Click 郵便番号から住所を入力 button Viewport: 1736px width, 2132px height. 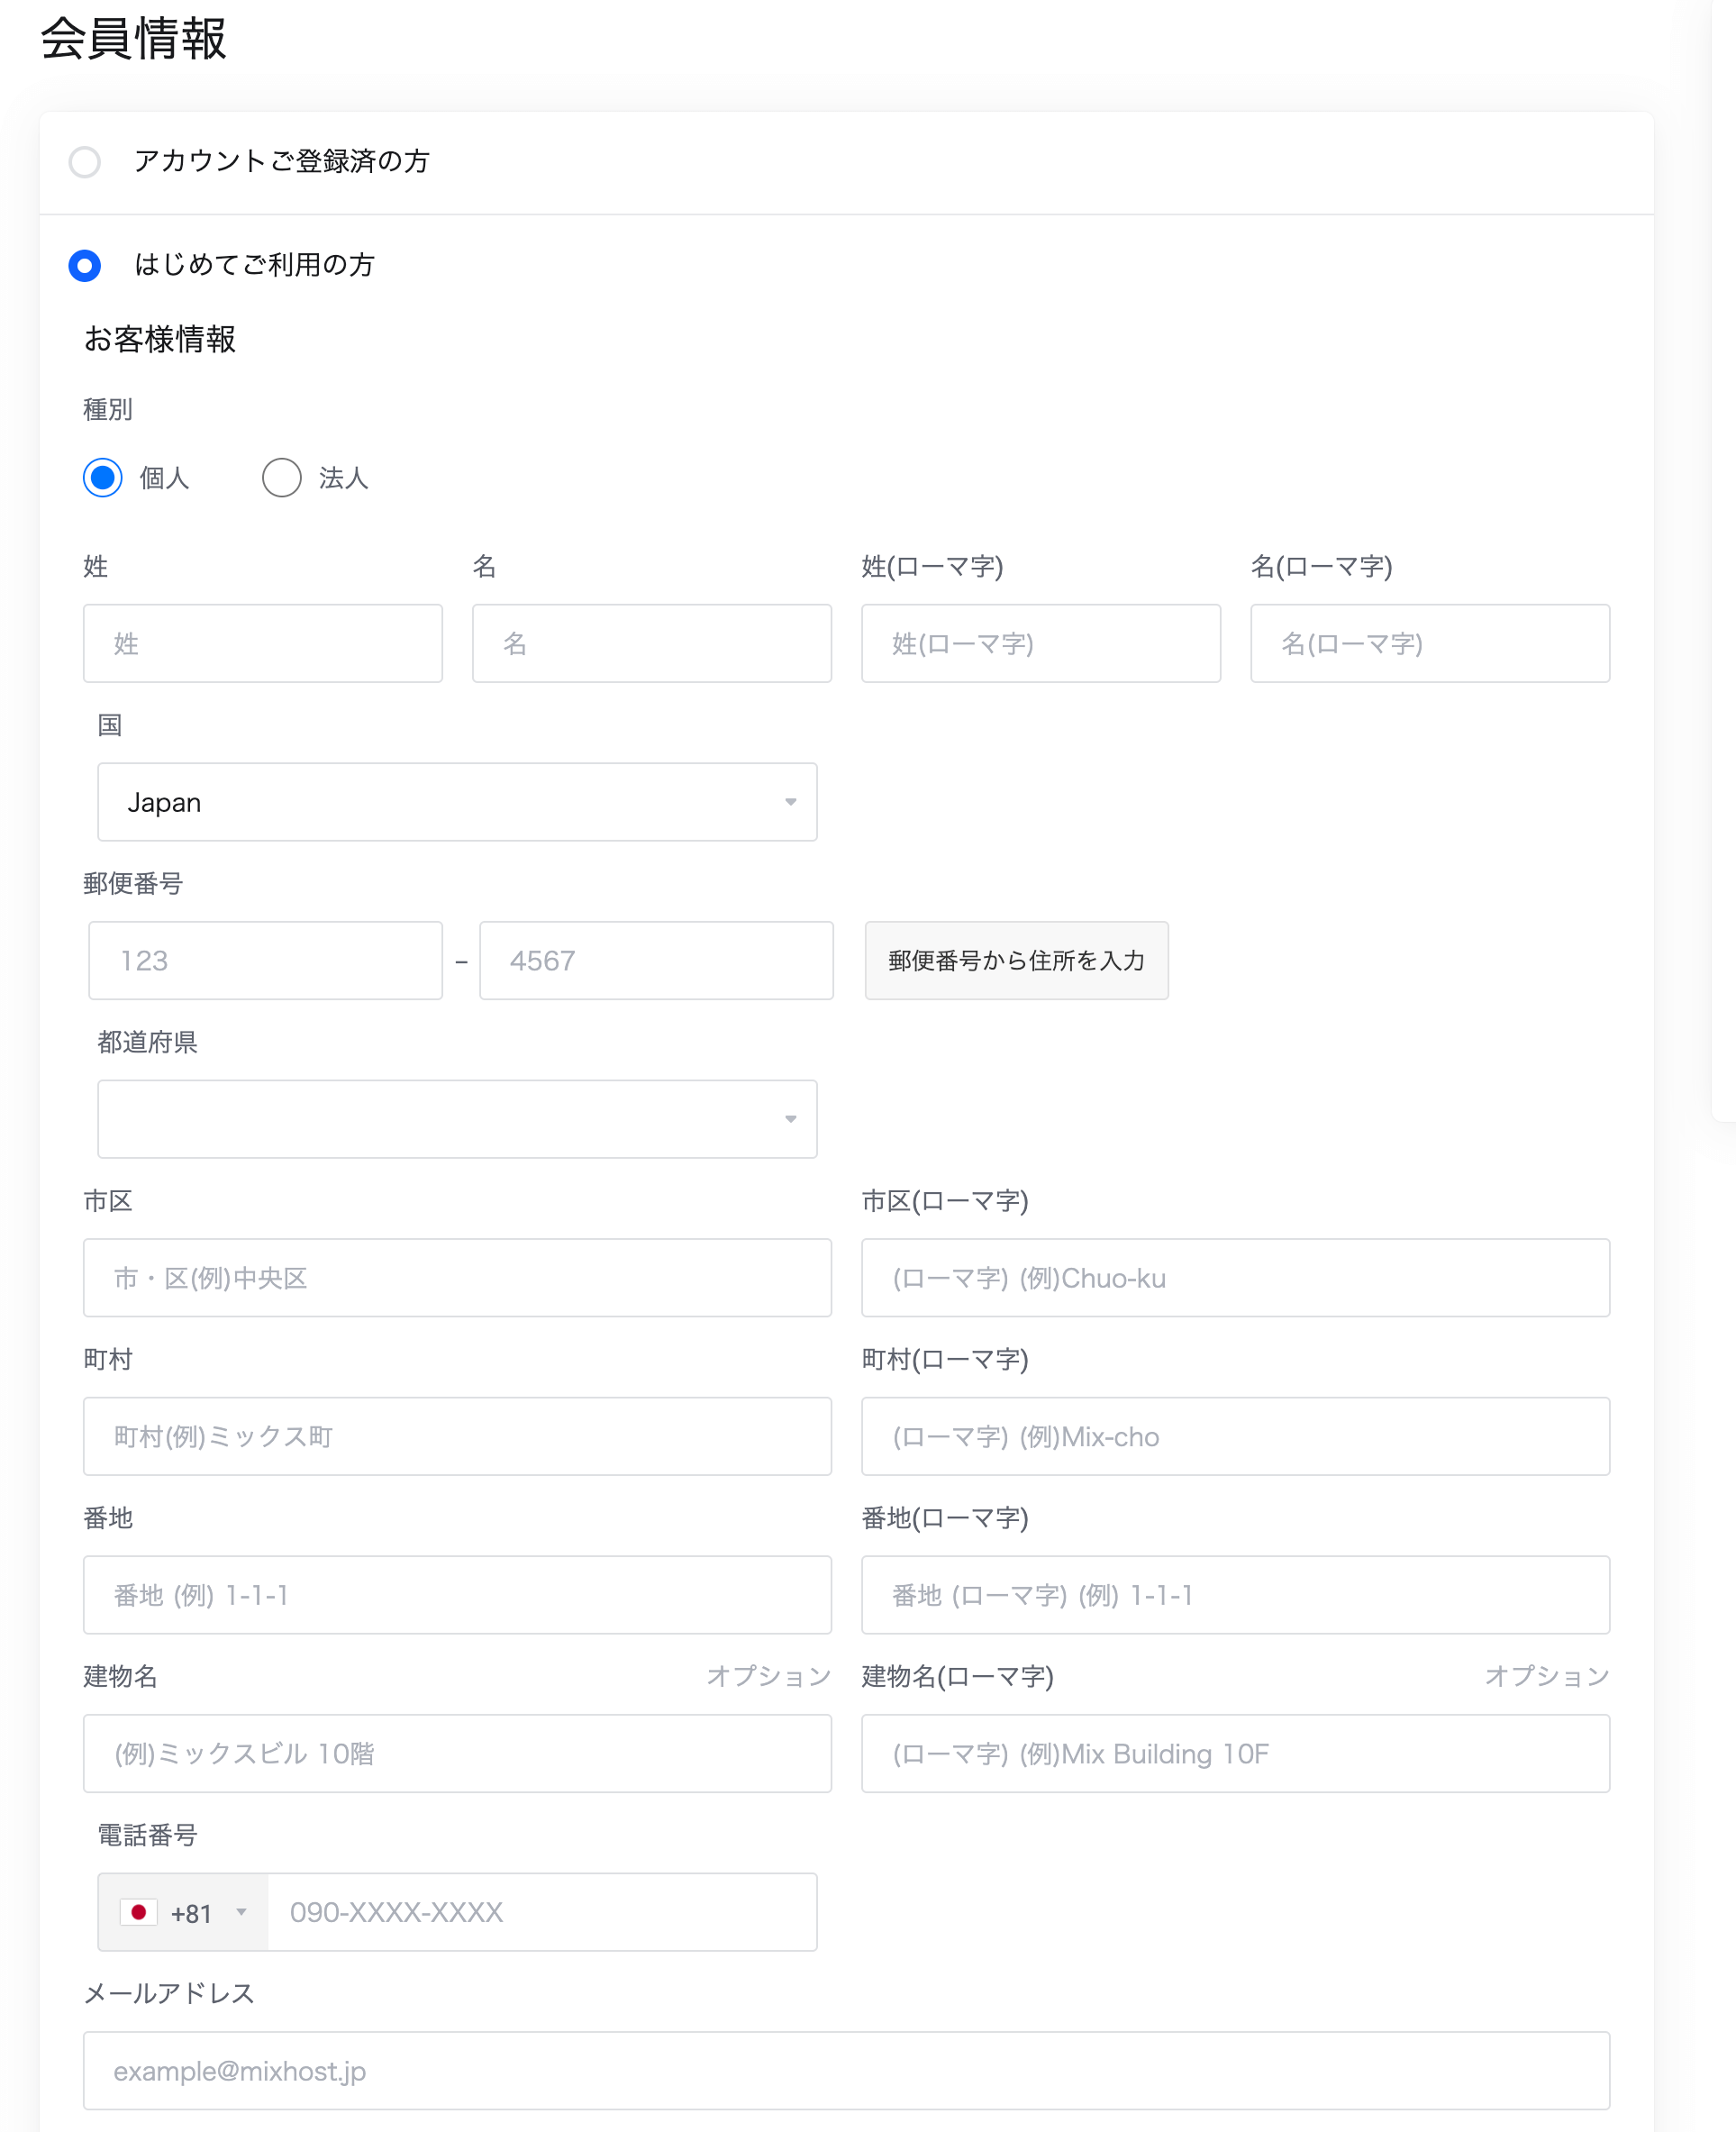1017,960
